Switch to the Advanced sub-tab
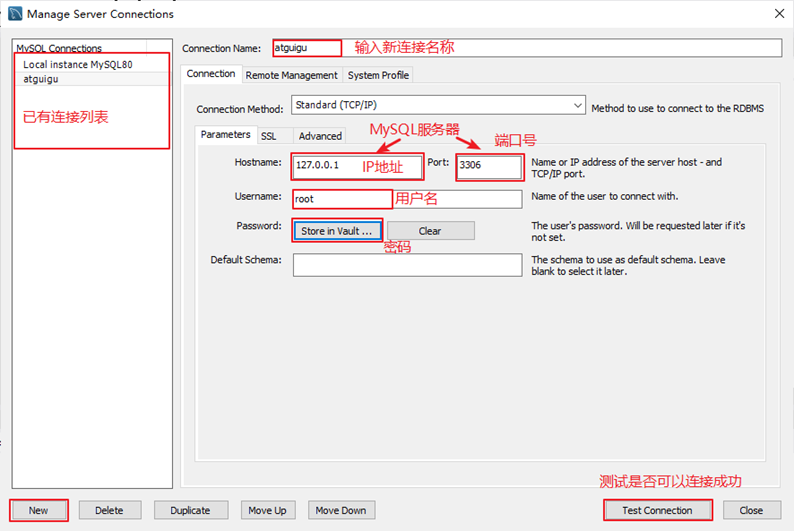Viewport: 794px width, 531px height. tap(320, 136)
